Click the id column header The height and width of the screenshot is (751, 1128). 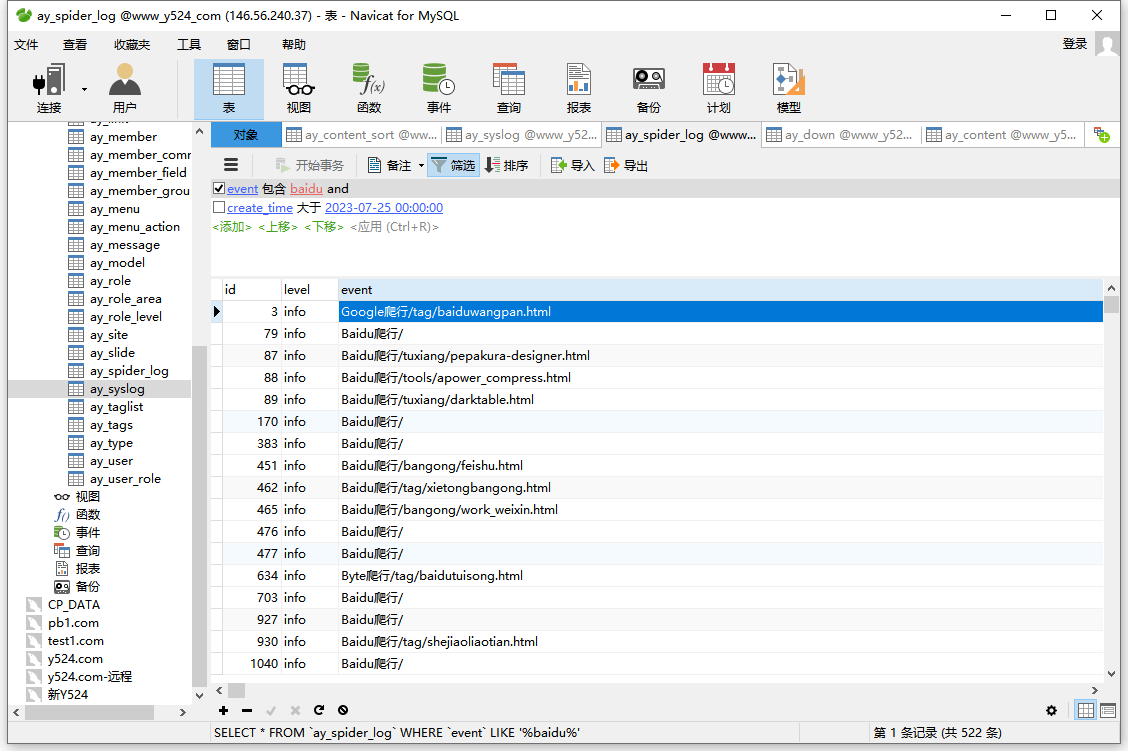[252, 289]
